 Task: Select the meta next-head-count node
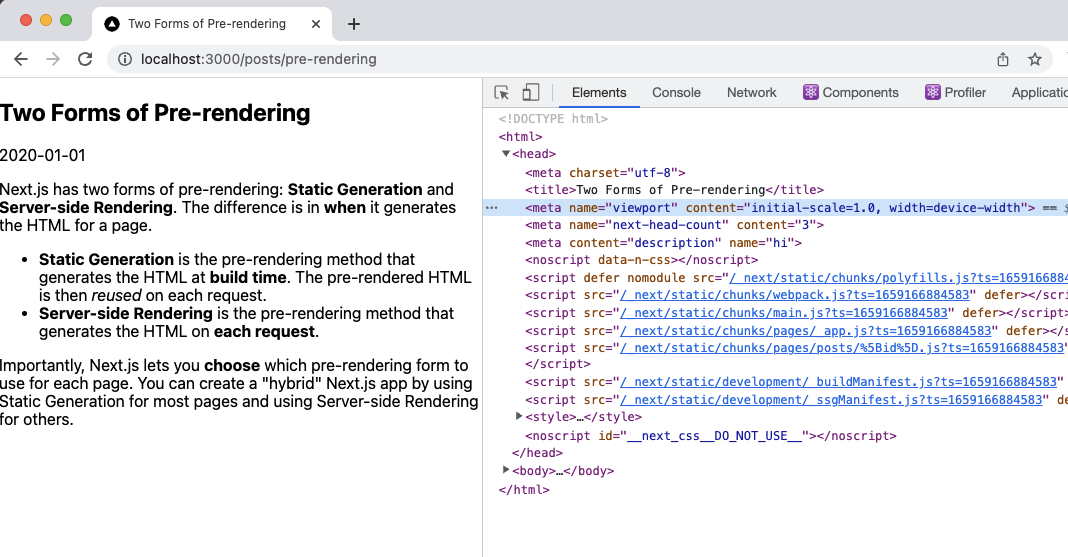coord(674,225)
